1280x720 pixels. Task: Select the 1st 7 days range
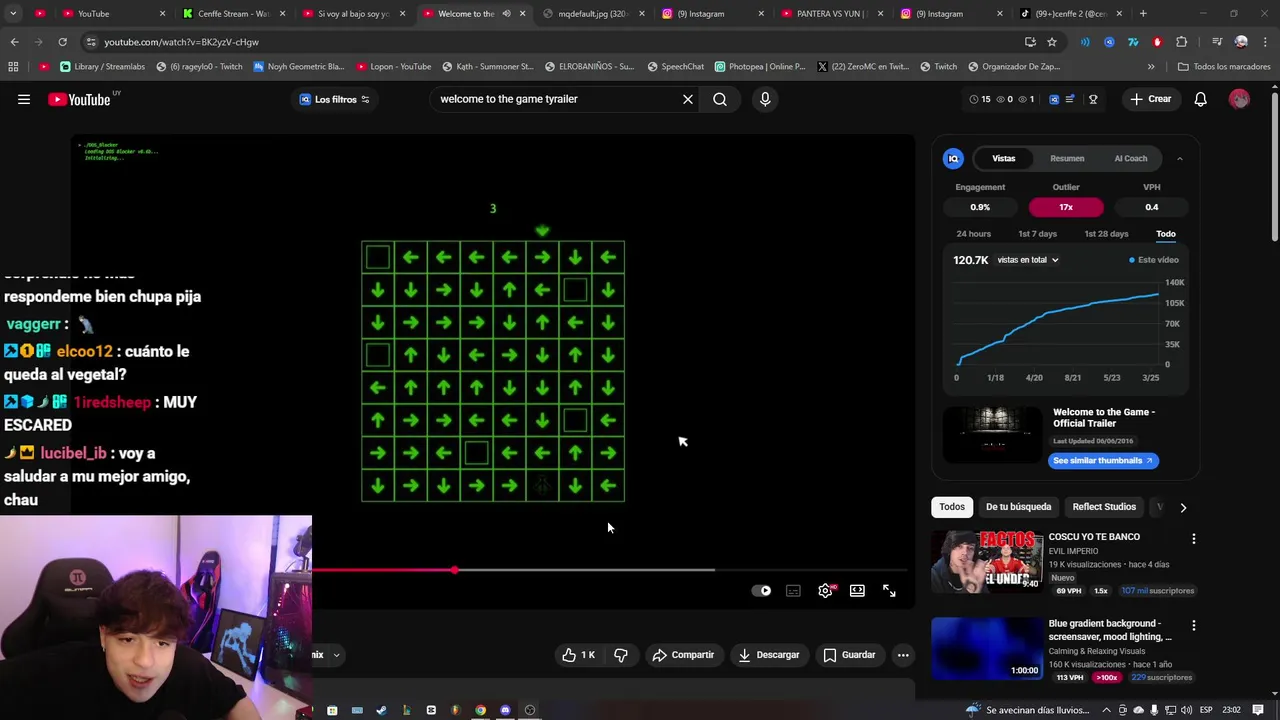tap(1037, 234)
